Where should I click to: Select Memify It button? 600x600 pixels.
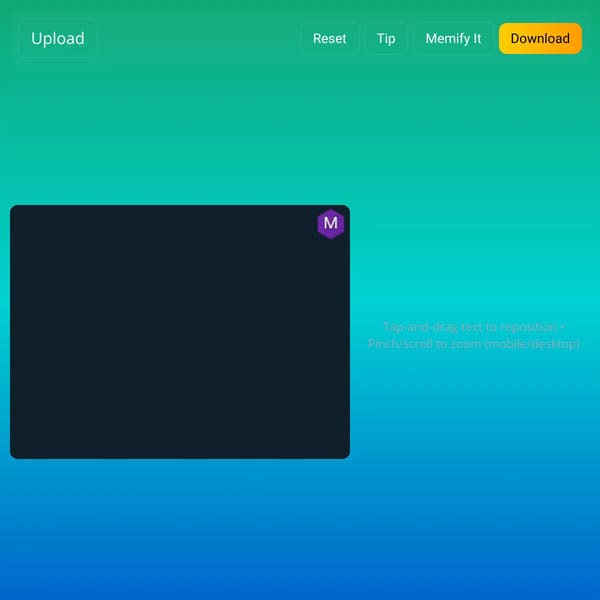[453, 39]
